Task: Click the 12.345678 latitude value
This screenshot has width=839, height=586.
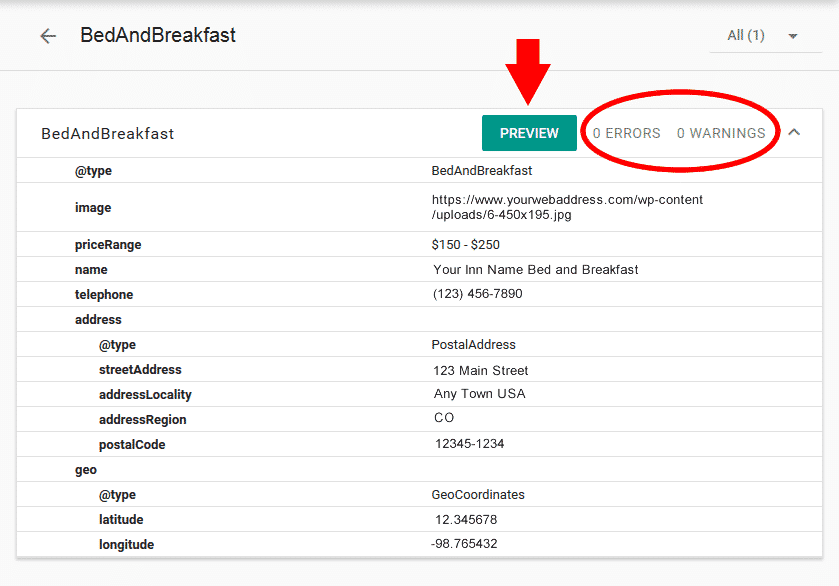Action: (466, 520)
